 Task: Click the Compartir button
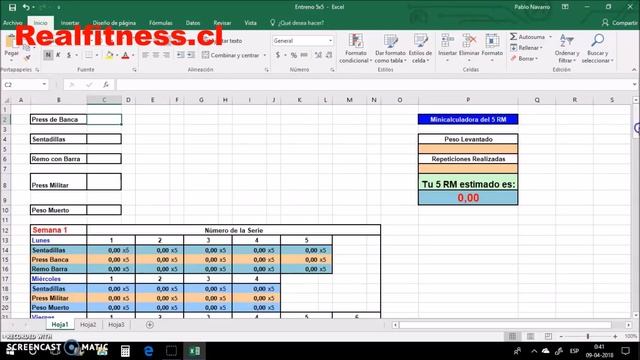[620, 23]
